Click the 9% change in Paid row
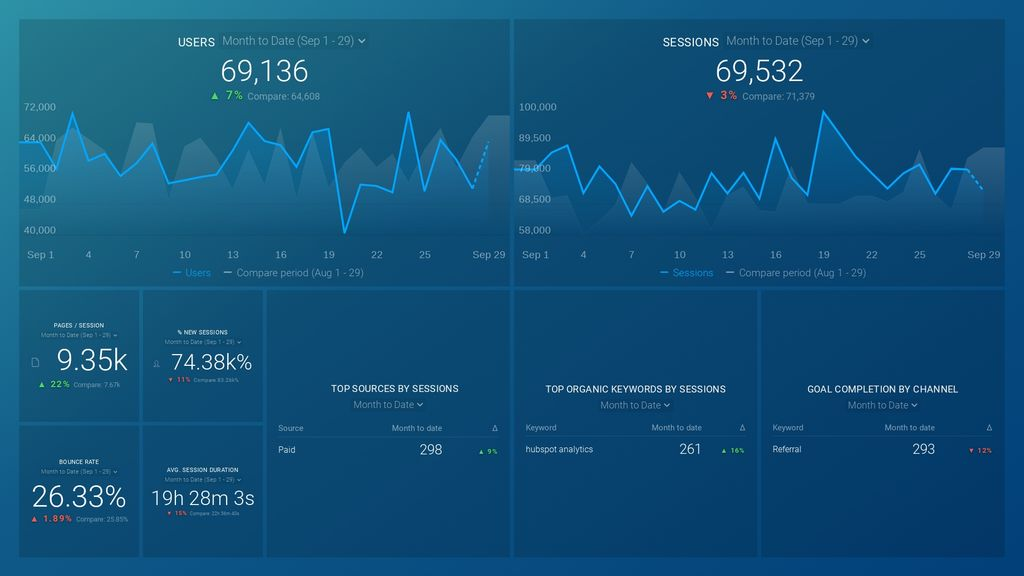1024x576 pixels. coord(488,451)
